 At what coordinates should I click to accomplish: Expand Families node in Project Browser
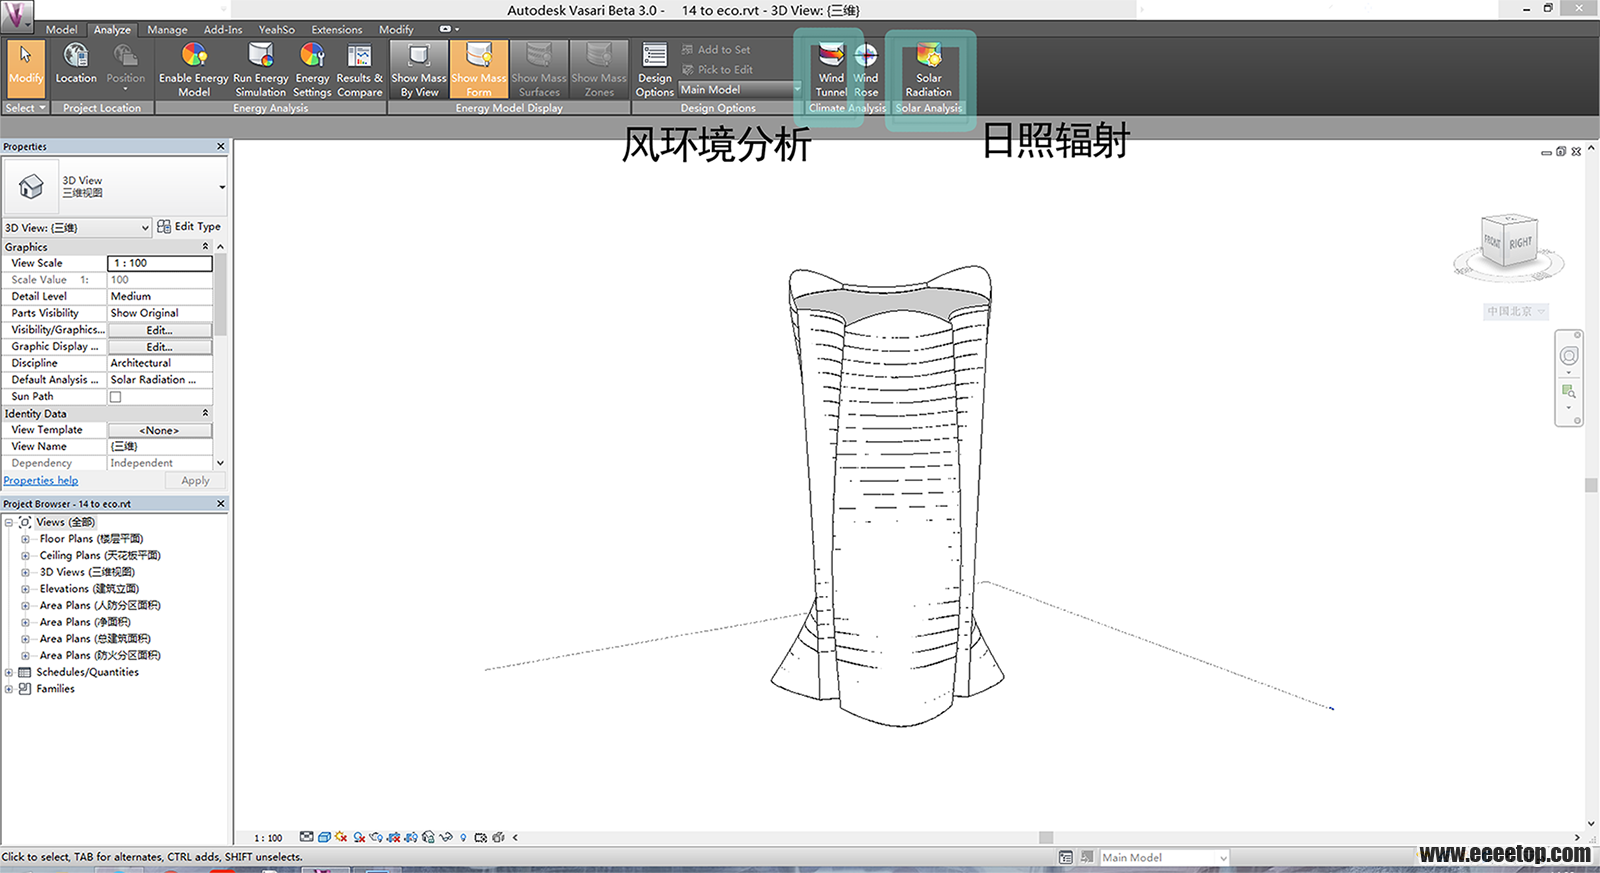(9, 689)
